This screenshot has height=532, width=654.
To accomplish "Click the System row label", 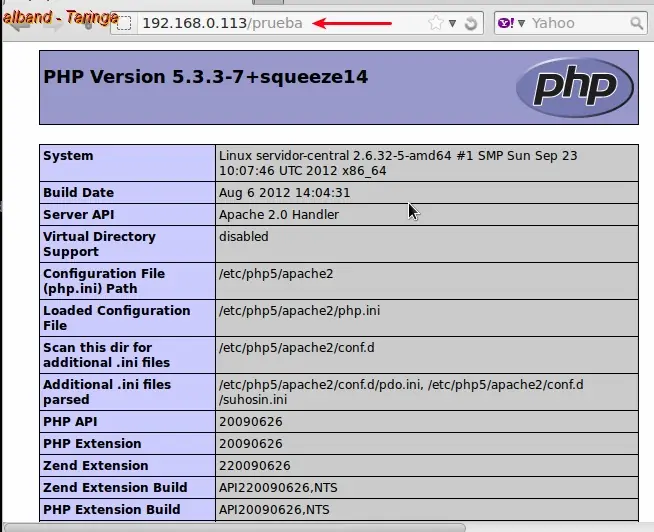I will point(68,156).
